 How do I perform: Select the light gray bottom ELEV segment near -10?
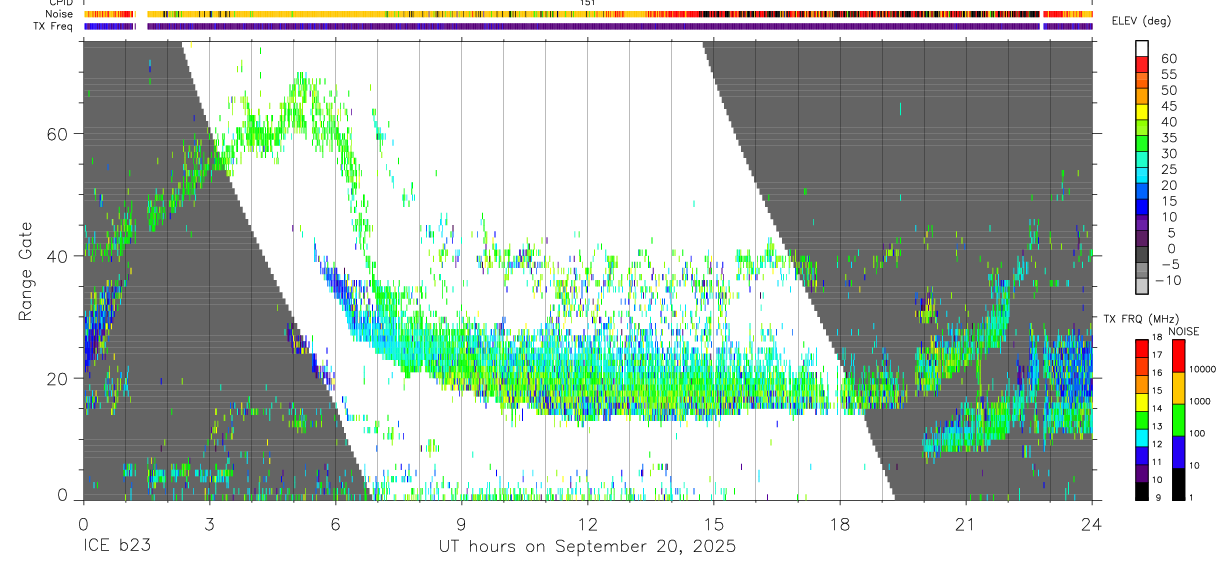tap(1142, 288)
